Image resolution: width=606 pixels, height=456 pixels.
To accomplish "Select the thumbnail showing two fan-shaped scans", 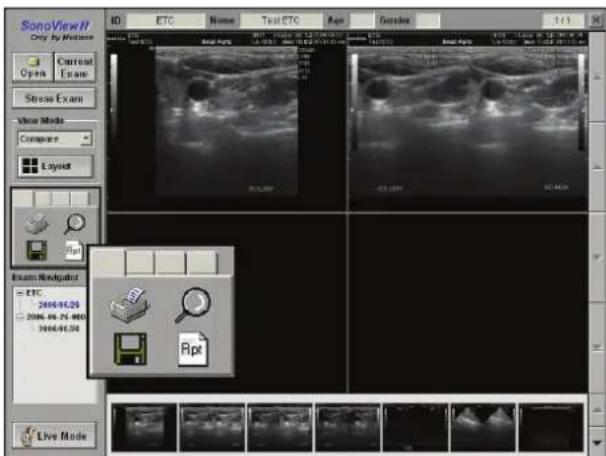I will (483, 427).
